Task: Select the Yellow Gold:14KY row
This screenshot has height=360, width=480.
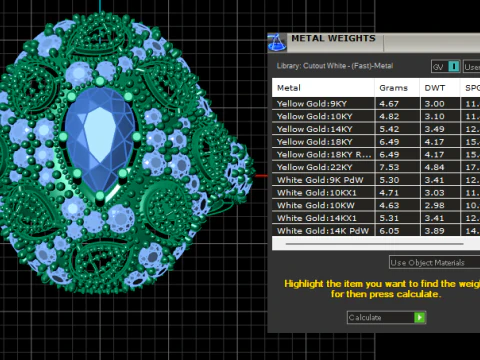Action: [x=376, y=129]
